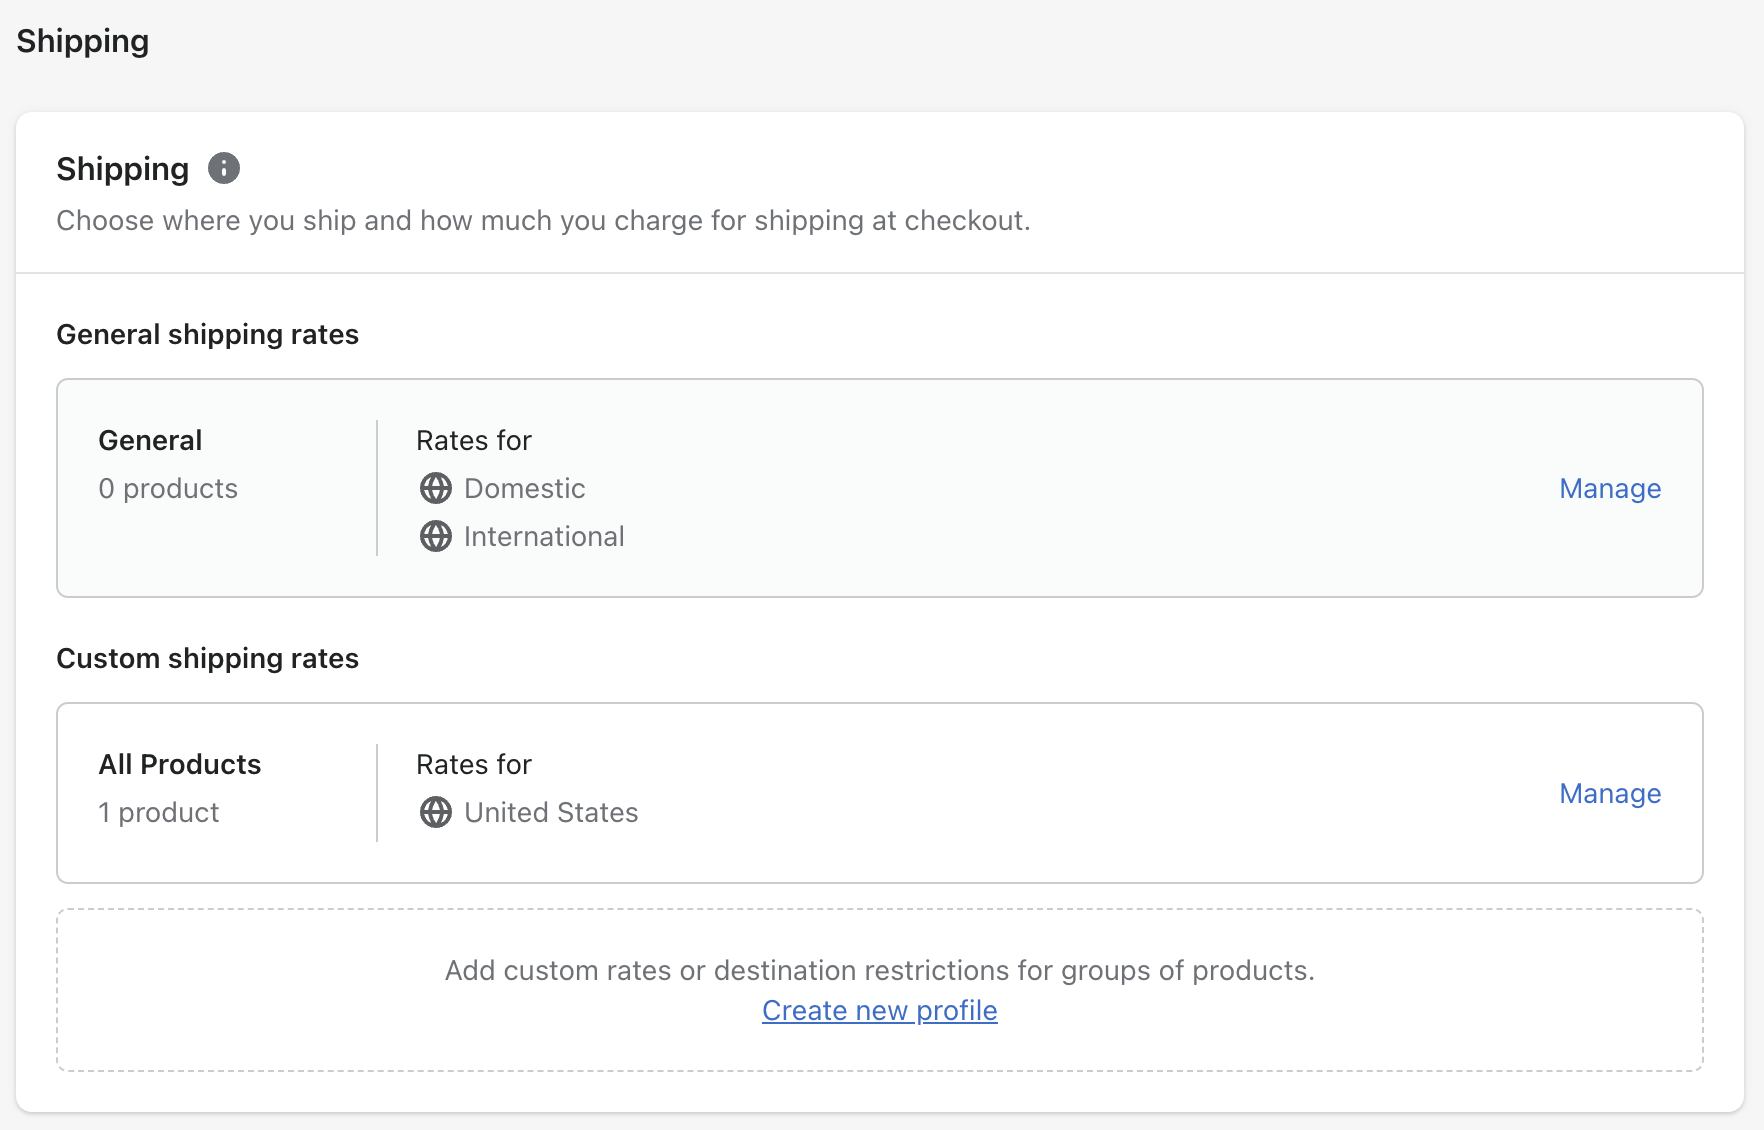Open Manage for the All Products profile
The image size is (1764, 1130).
(x=1609, y=793)
